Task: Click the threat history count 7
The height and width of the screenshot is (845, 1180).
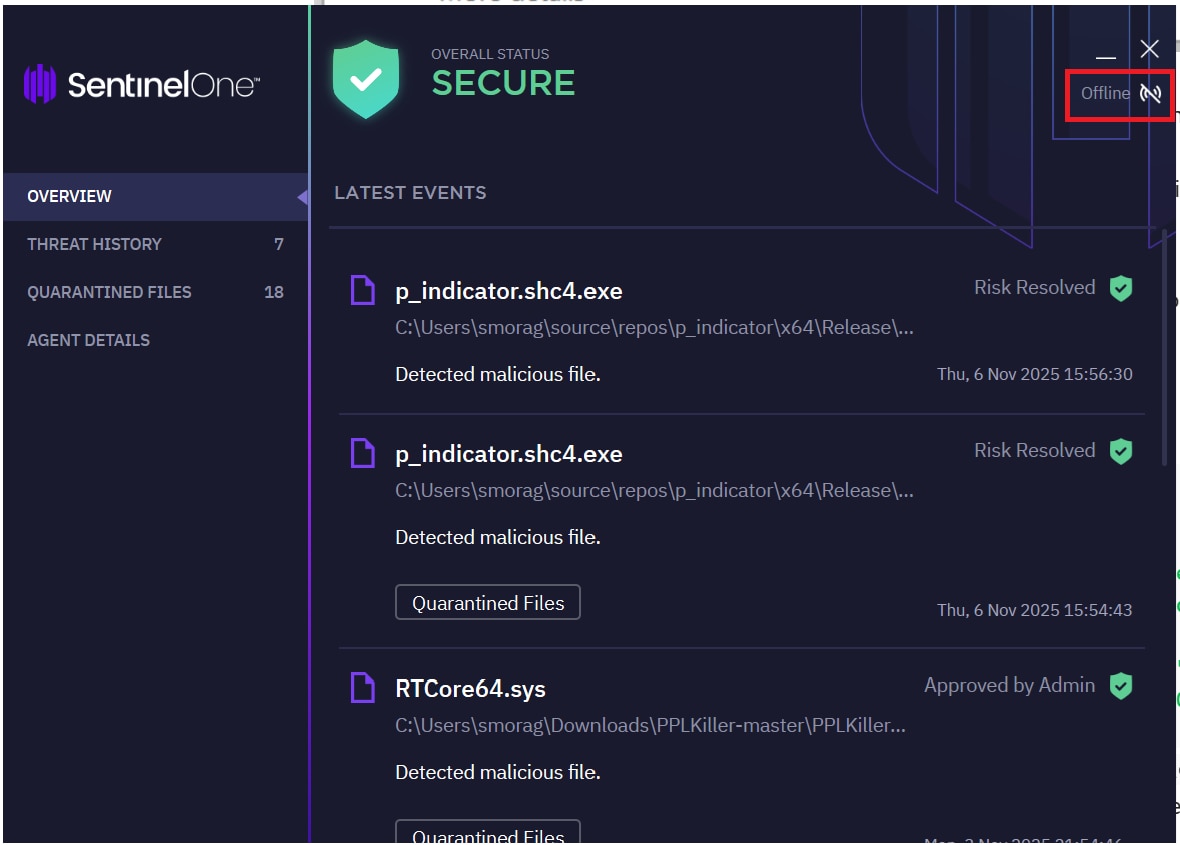Action: [x=279, y=245]
